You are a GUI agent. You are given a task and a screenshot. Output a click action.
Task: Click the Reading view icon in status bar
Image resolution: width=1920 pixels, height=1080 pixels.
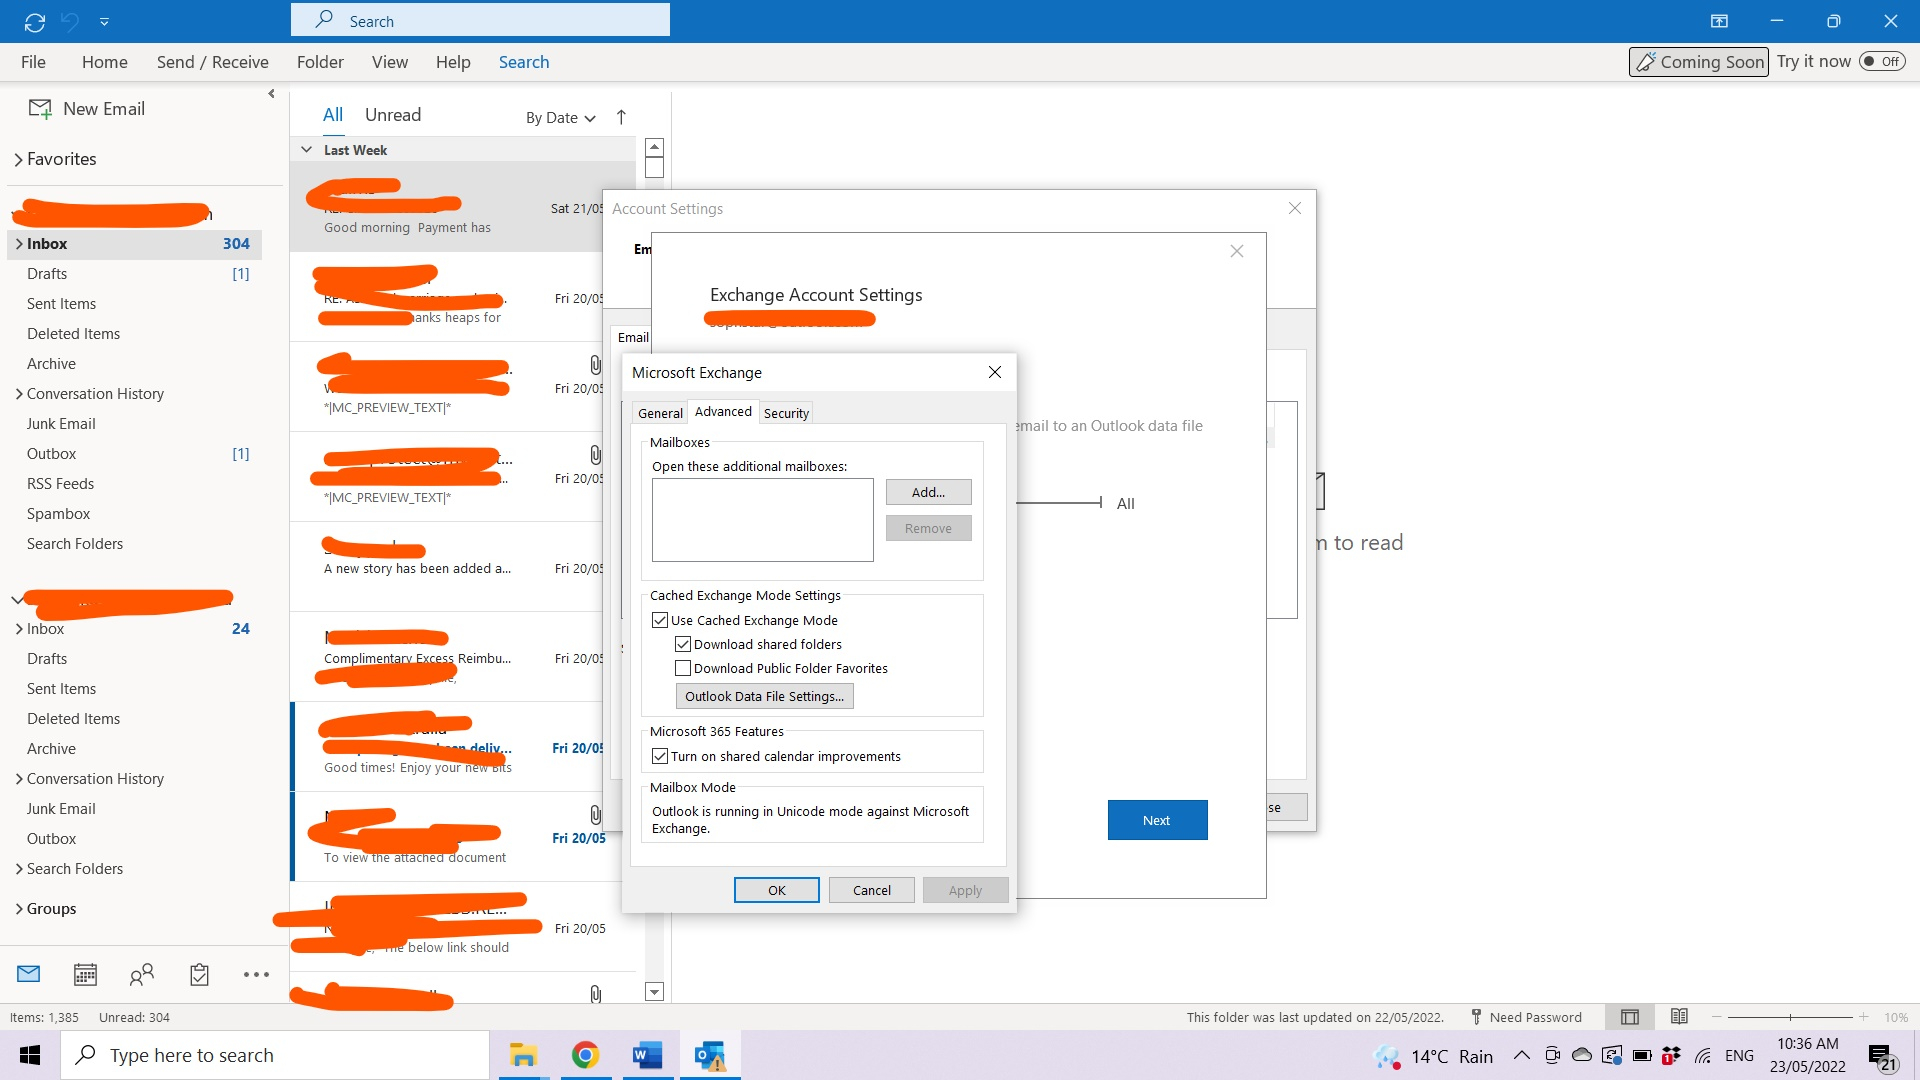tap(1679, 1017)
